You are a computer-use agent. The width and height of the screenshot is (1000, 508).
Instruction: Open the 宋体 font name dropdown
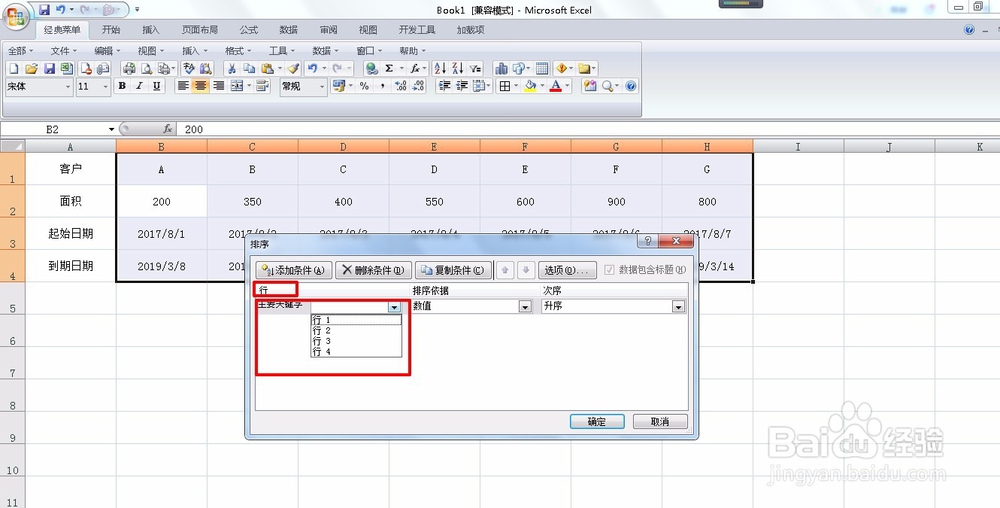68,87
